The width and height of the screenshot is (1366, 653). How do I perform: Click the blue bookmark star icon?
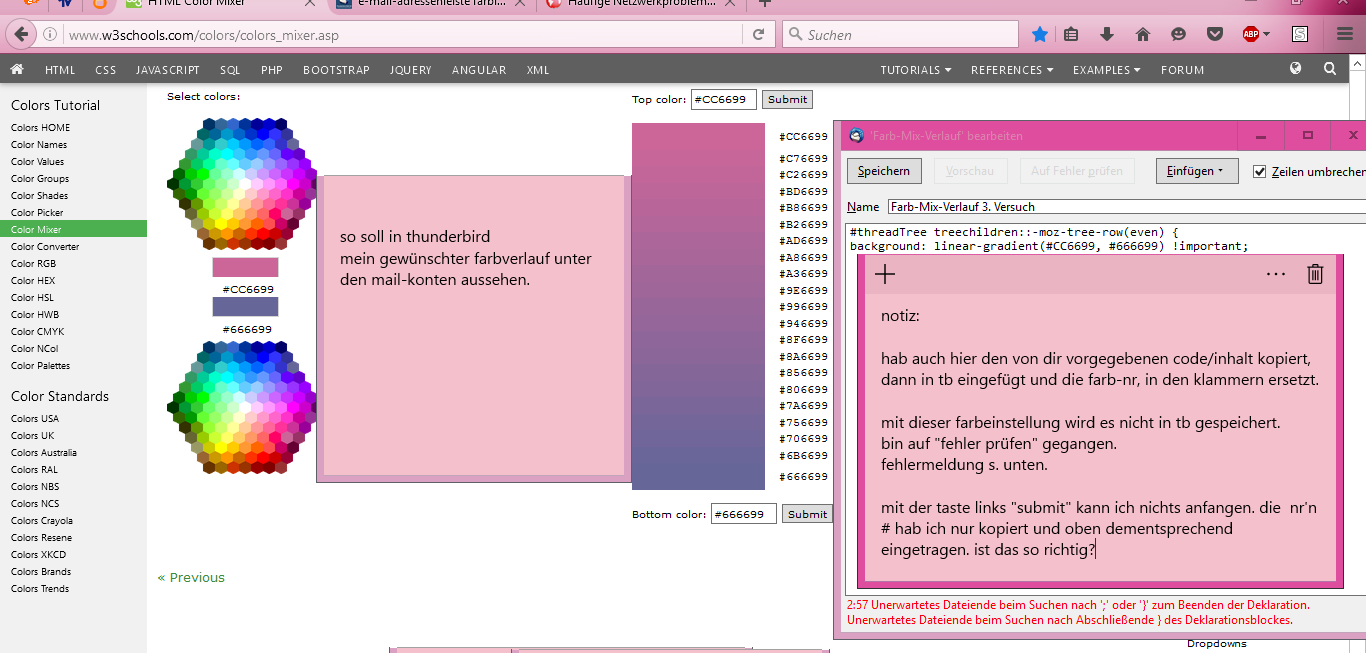(x=1040, y=35)
